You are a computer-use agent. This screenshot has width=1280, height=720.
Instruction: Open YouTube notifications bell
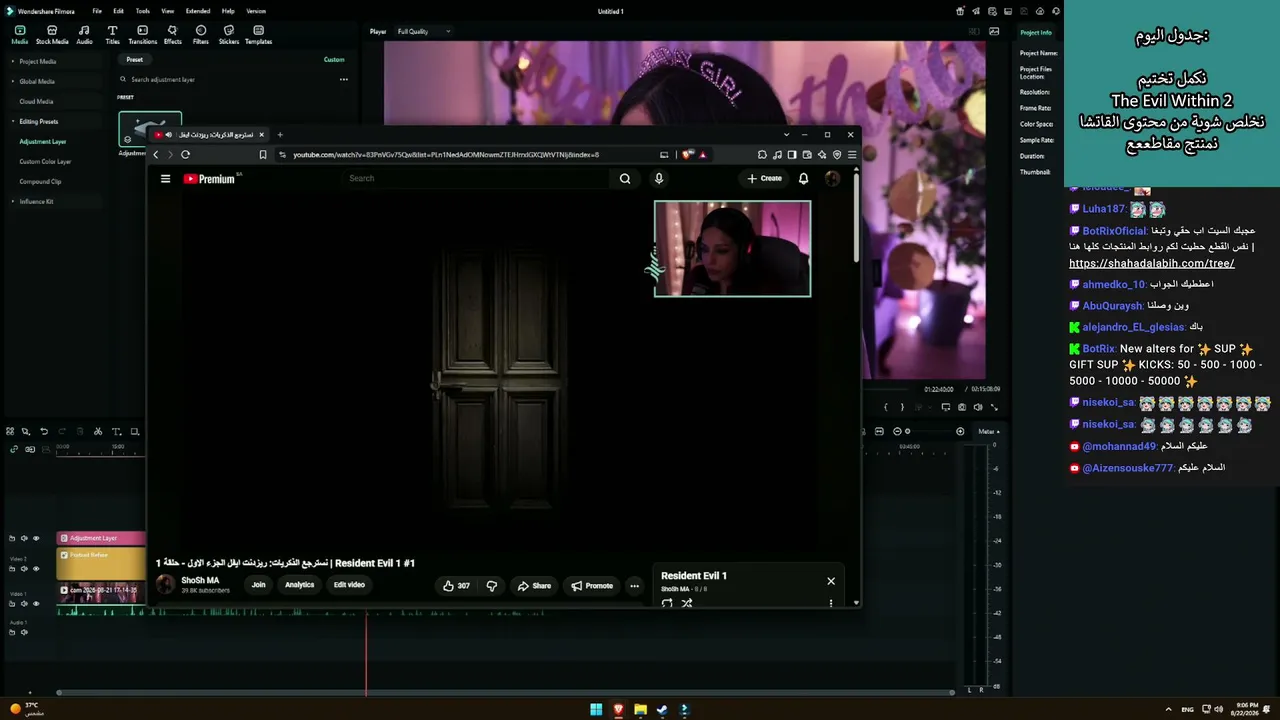803,178
